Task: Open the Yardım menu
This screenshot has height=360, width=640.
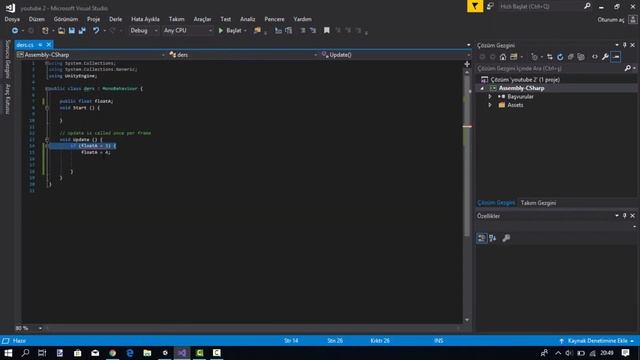Action: click(302, 19)
